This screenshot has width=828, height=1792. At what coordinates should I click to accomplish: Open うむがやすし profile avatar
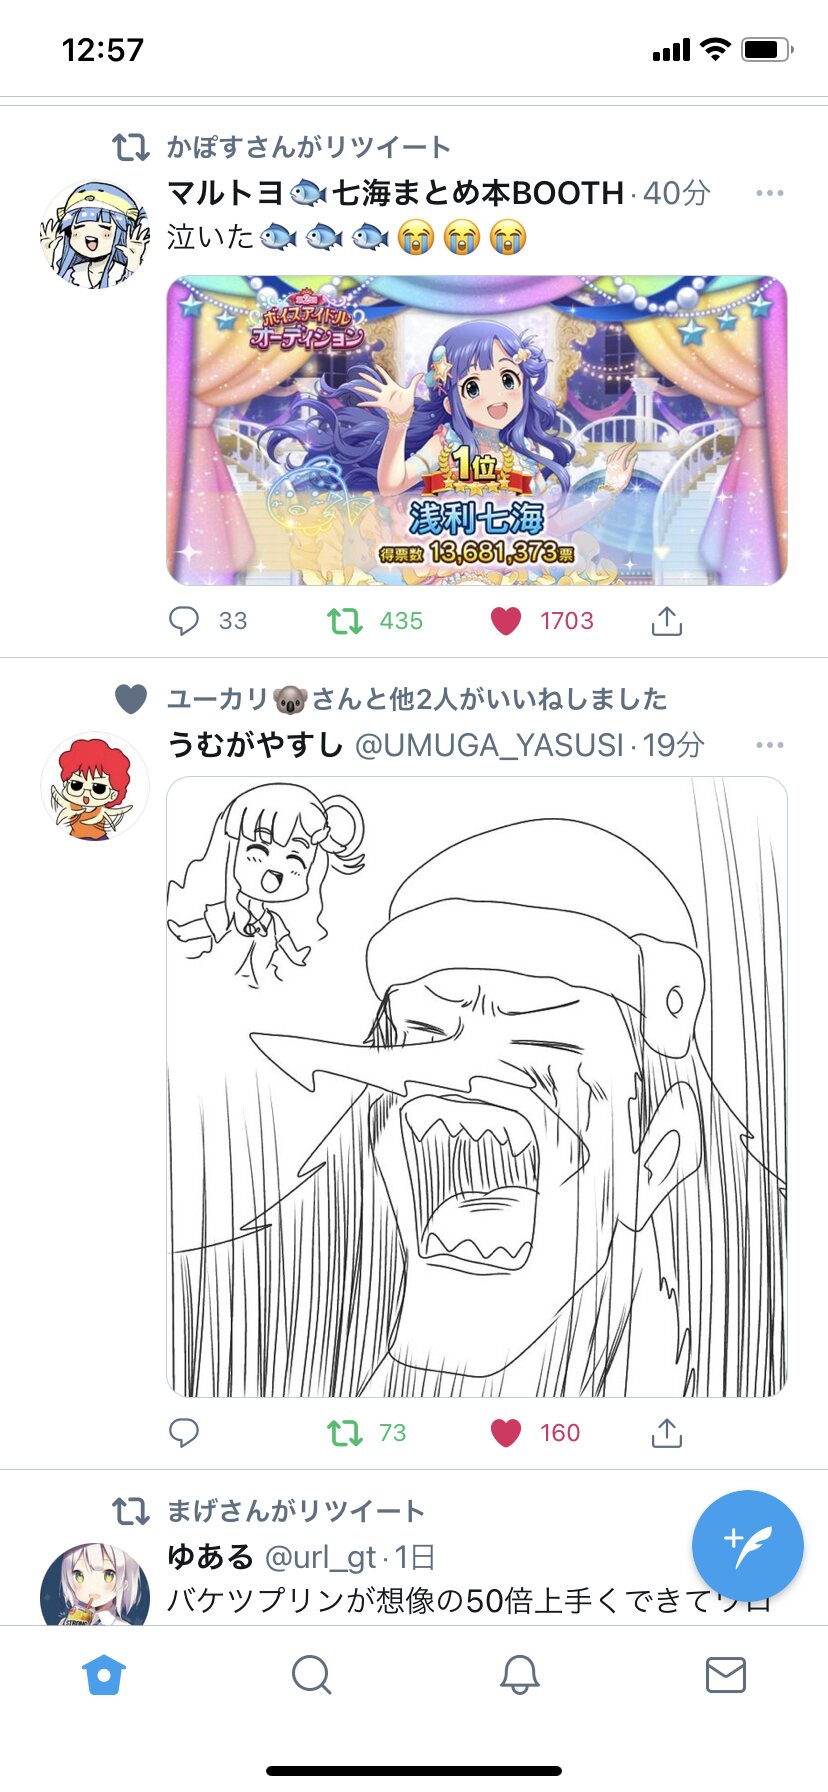tap(94, 786)
